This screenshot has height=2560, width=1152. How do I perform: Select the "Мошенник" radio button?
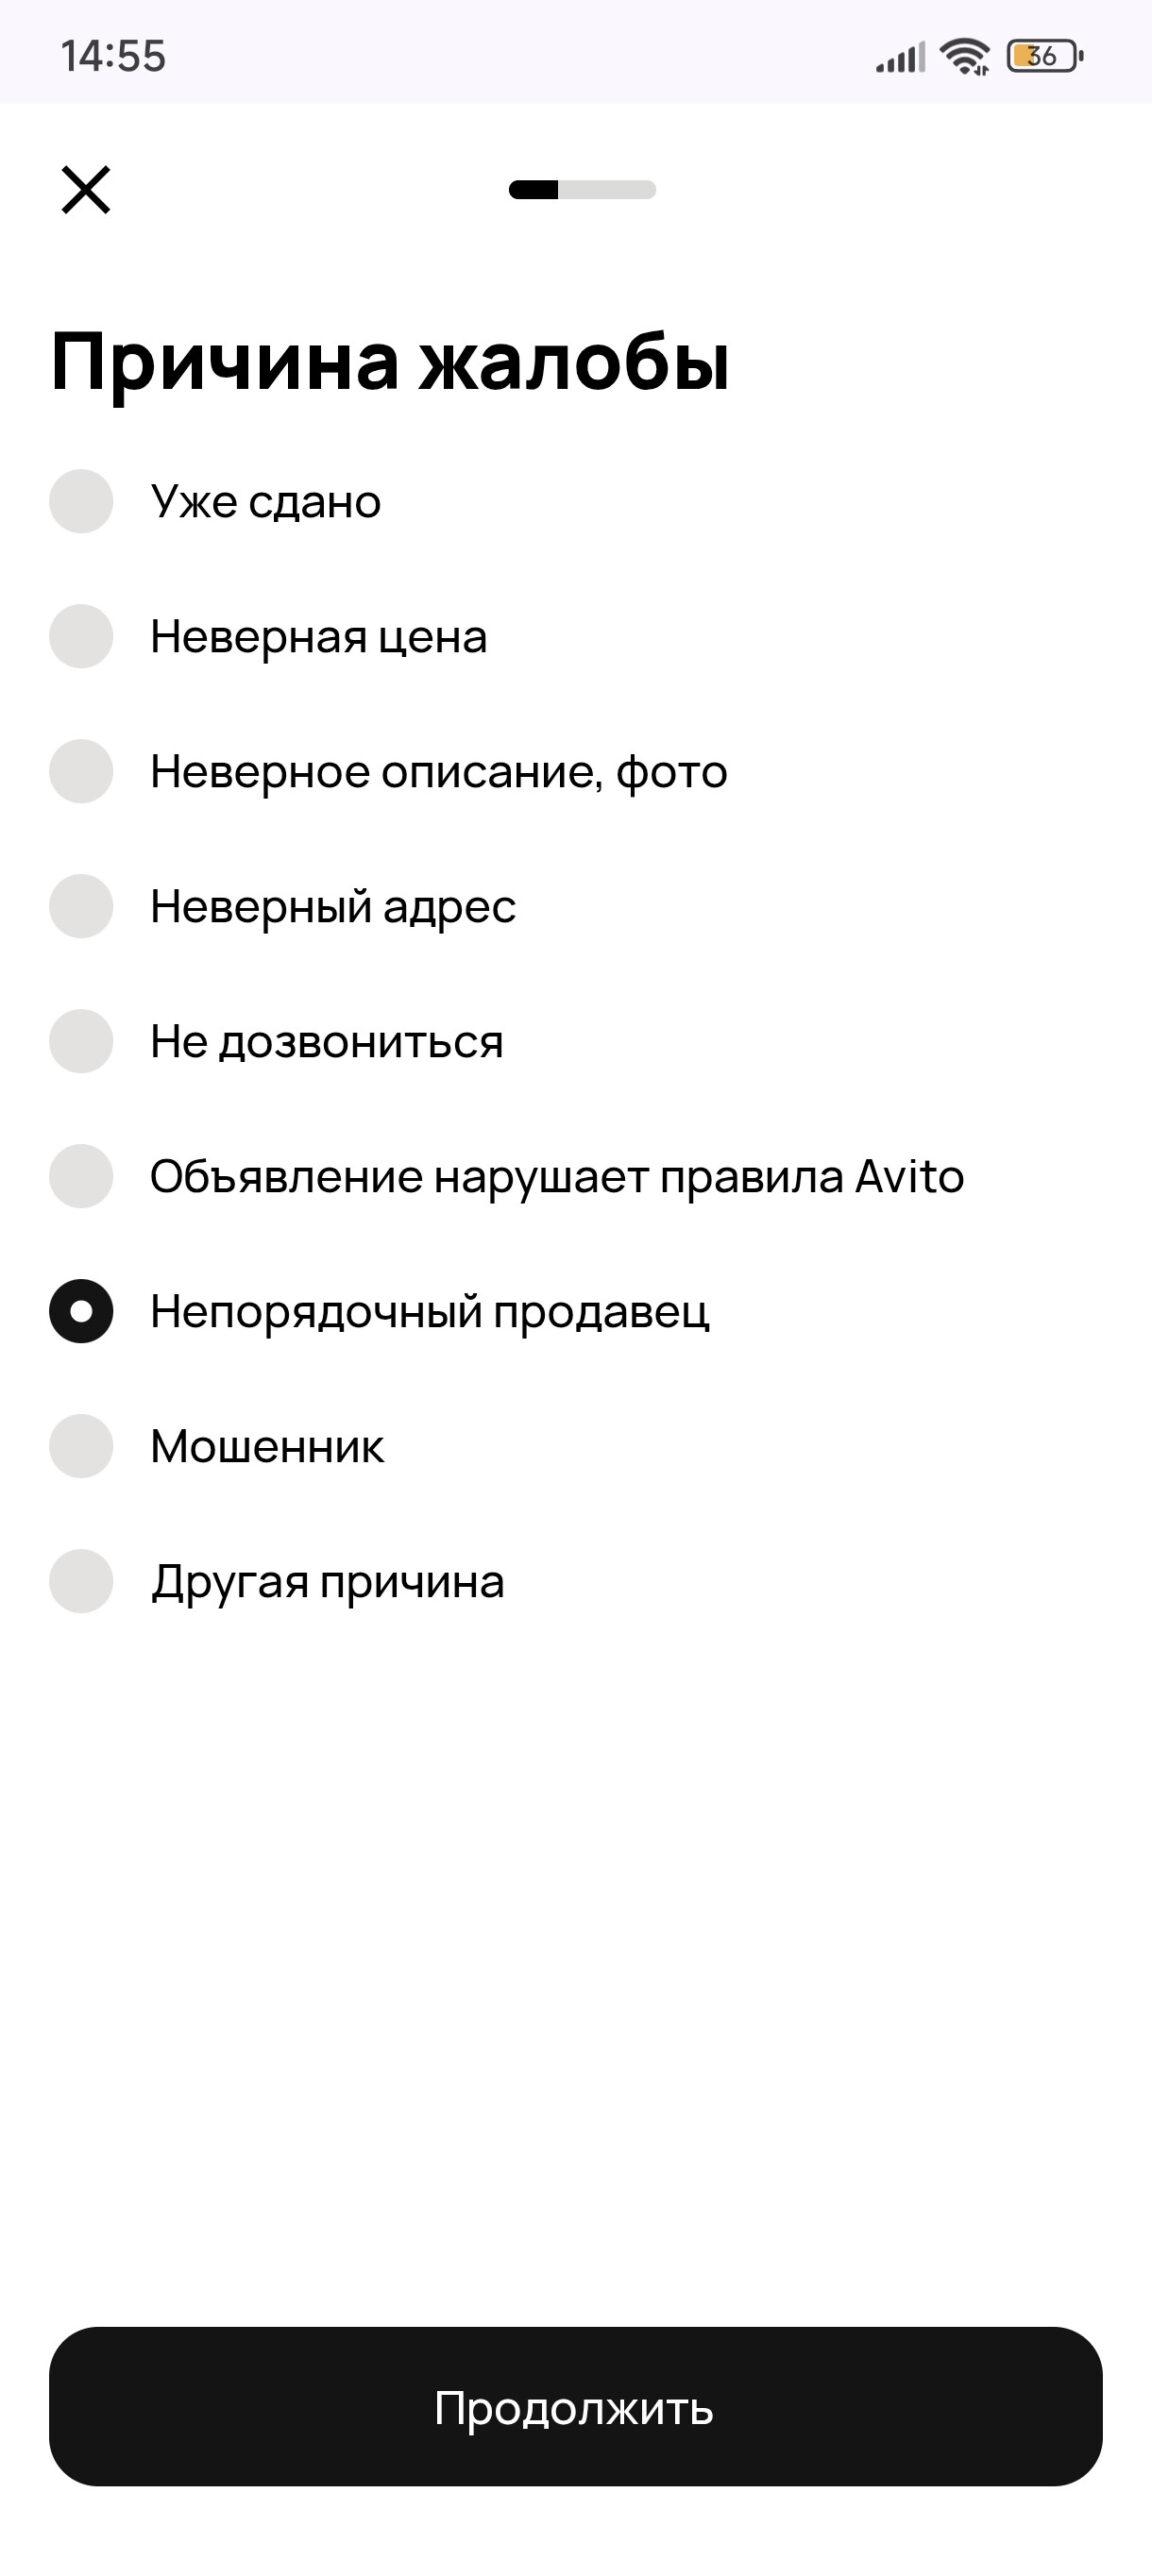(81, 1446)
